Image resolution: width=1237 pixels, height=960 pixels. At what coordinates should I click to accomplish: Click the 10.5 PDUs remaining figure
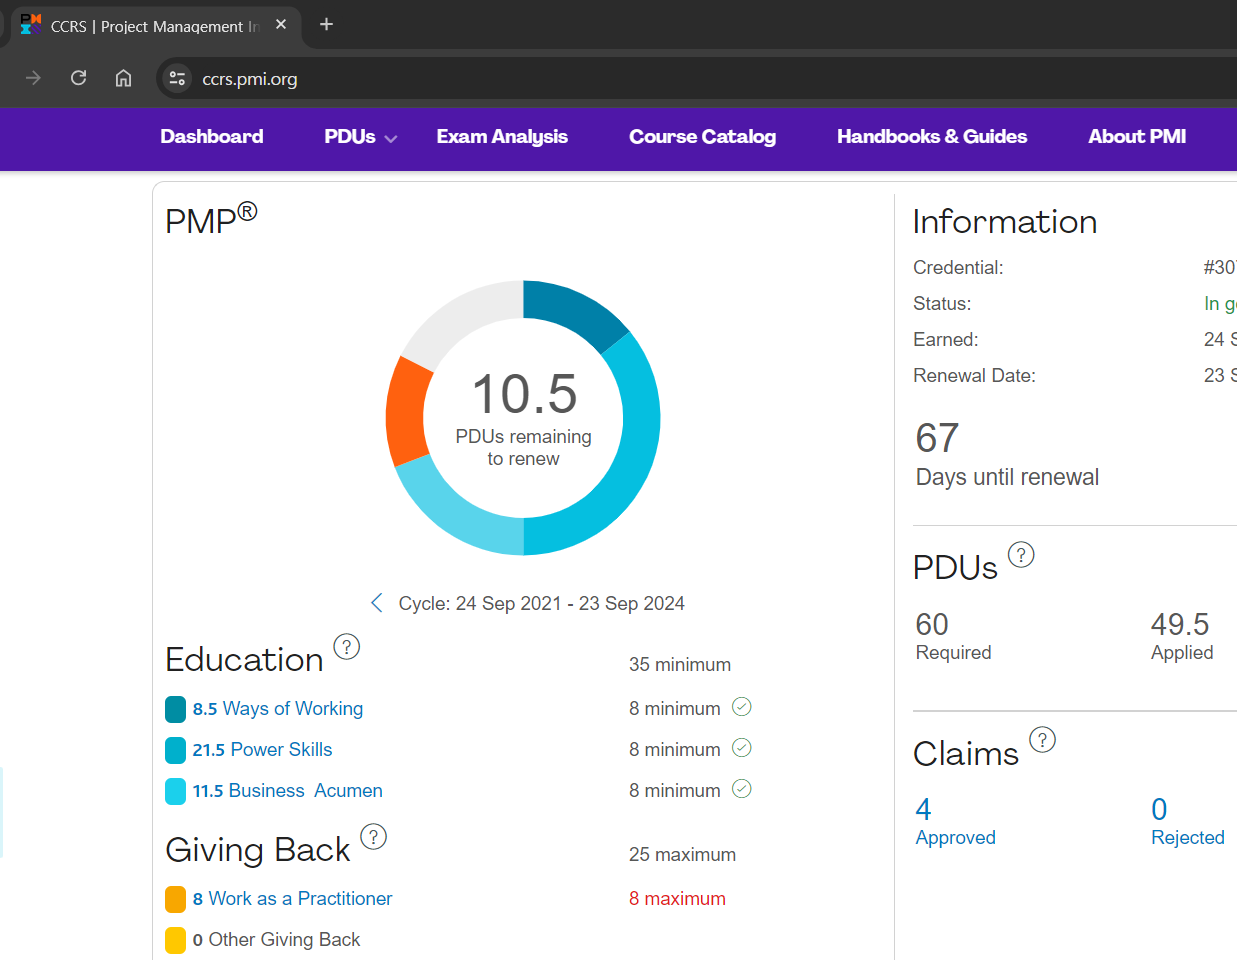tap(524, 394)
